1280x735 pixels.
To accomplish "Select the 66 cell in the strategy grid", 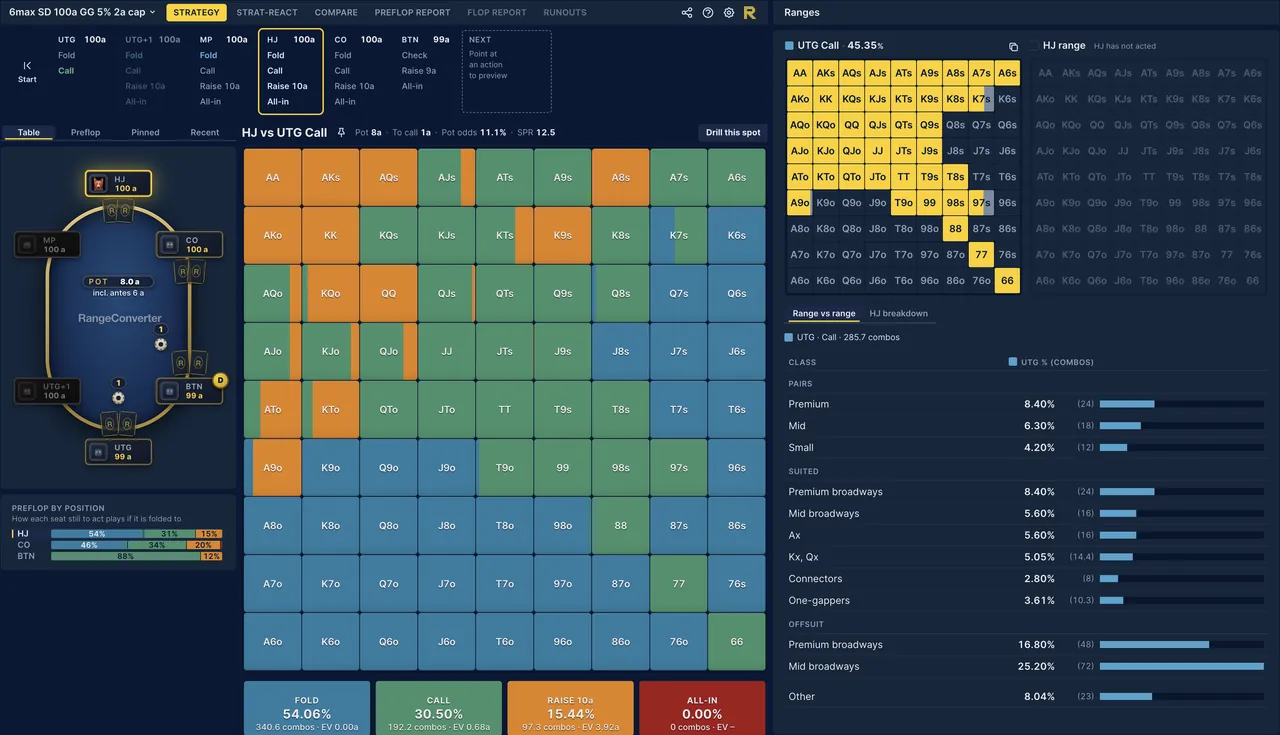I will click(x=737, y=641).
